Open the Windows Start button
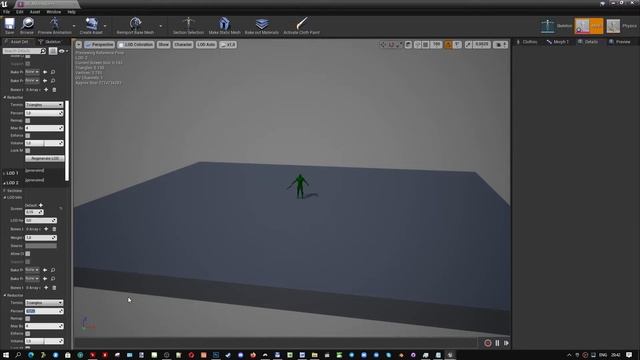The height and width of the screenshot is (360, 640). click(x=6, y=355)
